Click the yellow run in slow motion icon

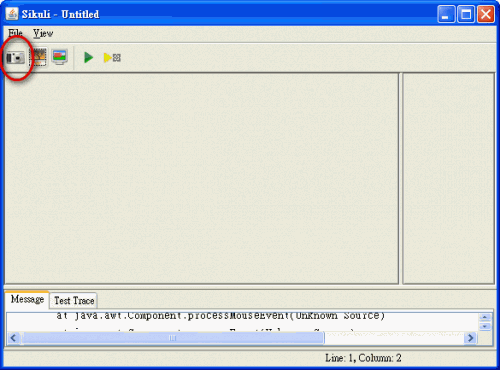click(x=112, y=58)
